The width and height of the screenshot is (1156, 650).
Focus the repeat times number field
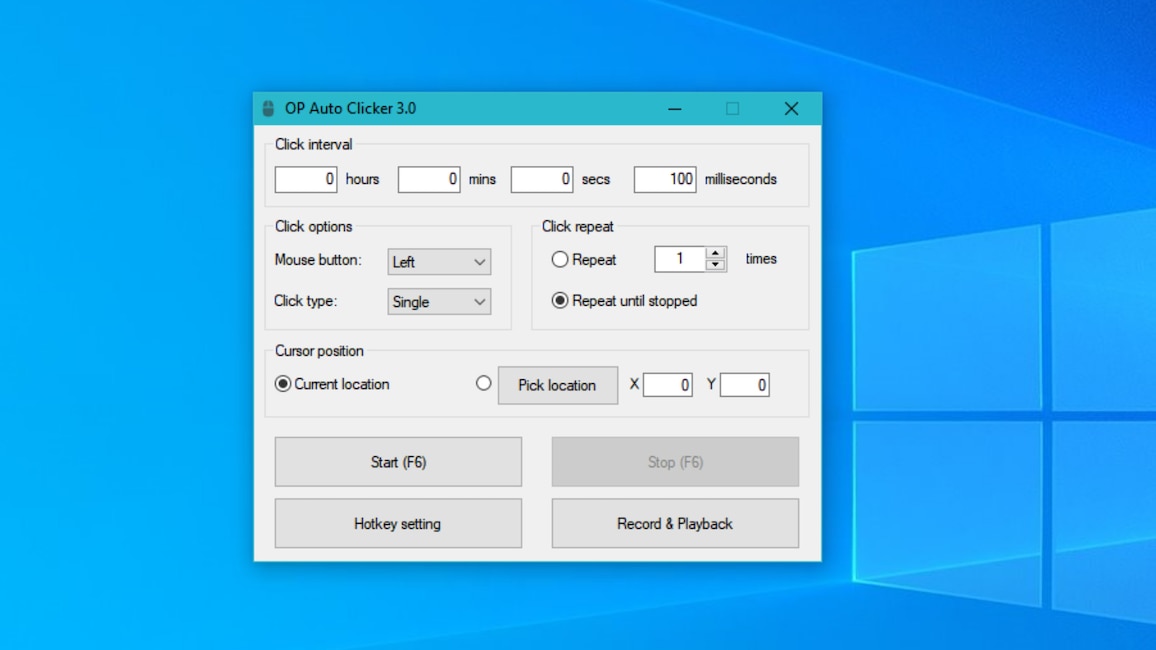tap(680, 259)
